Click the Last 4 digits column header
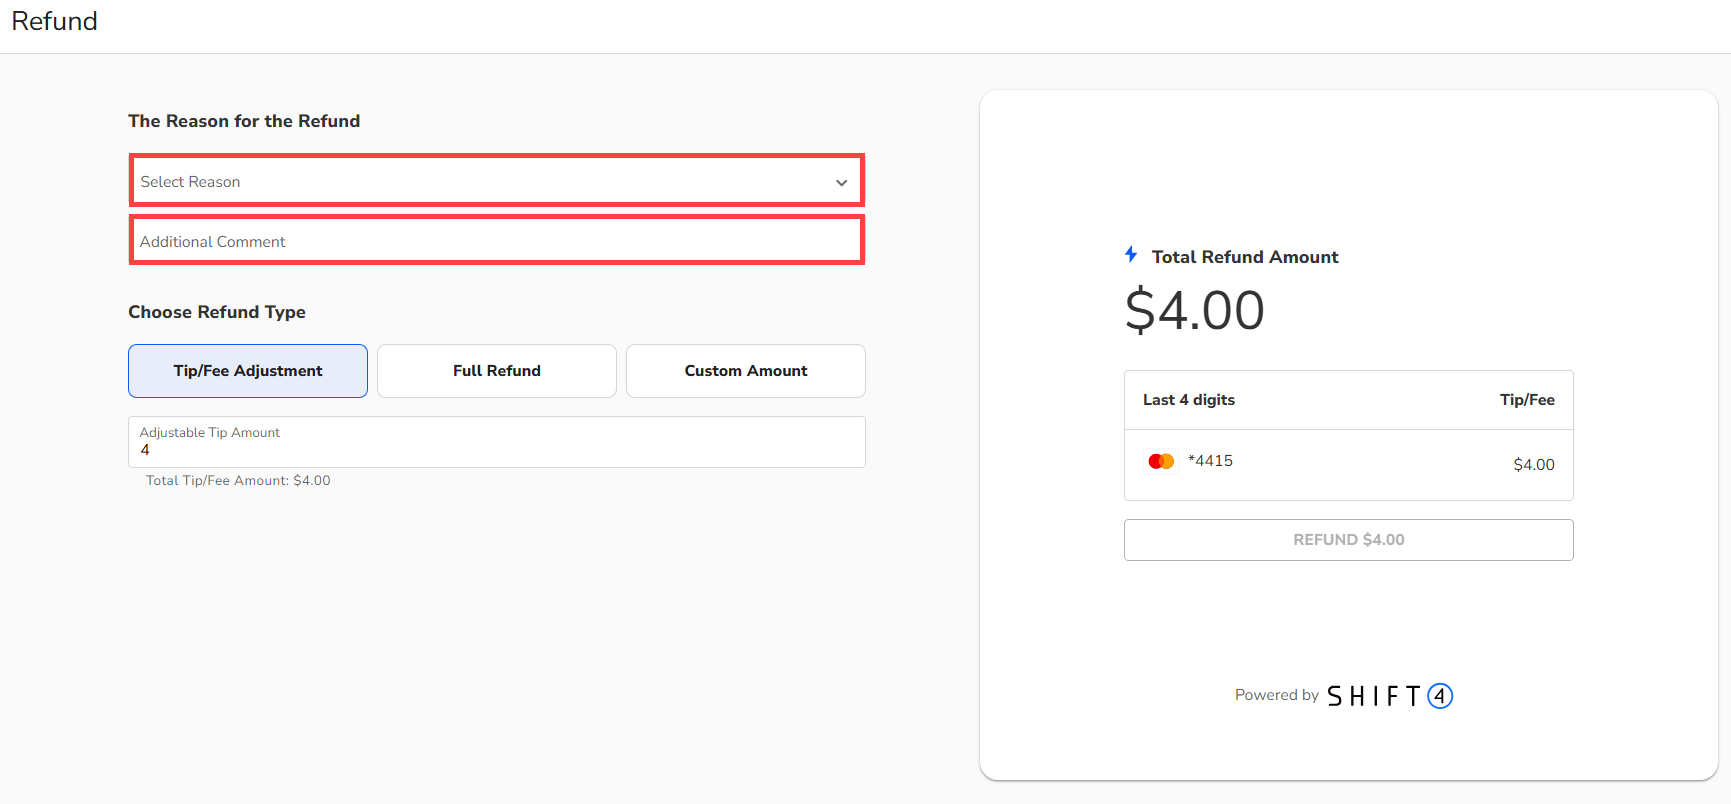The image size is (1731, 804). [x=1189, y=400]
